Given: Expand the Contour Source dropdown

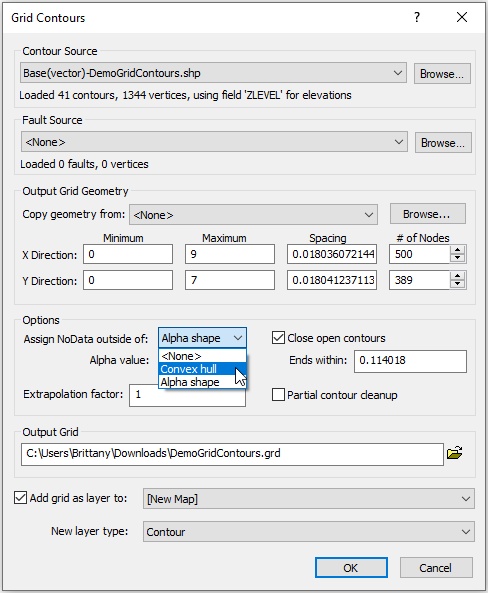Looking at the screenshot, I should [213, 73].
